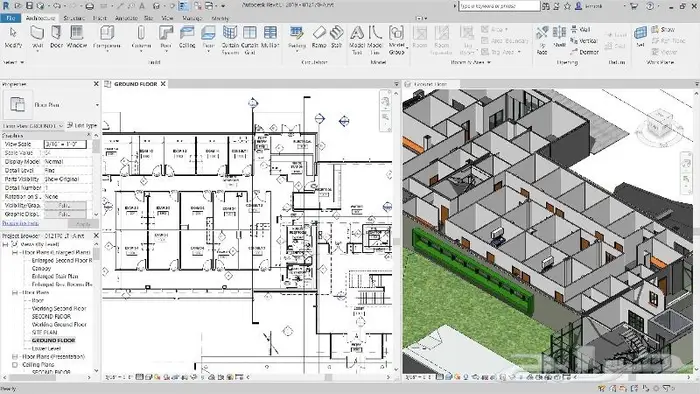
Task: Select the Model Group tool
Action: pos(396,39)
